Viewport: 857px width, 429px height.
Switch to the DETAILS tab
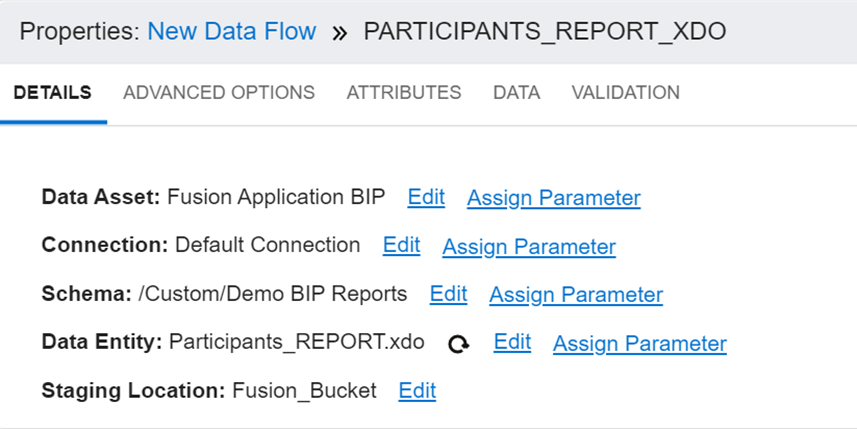click(x=52, y=93)
